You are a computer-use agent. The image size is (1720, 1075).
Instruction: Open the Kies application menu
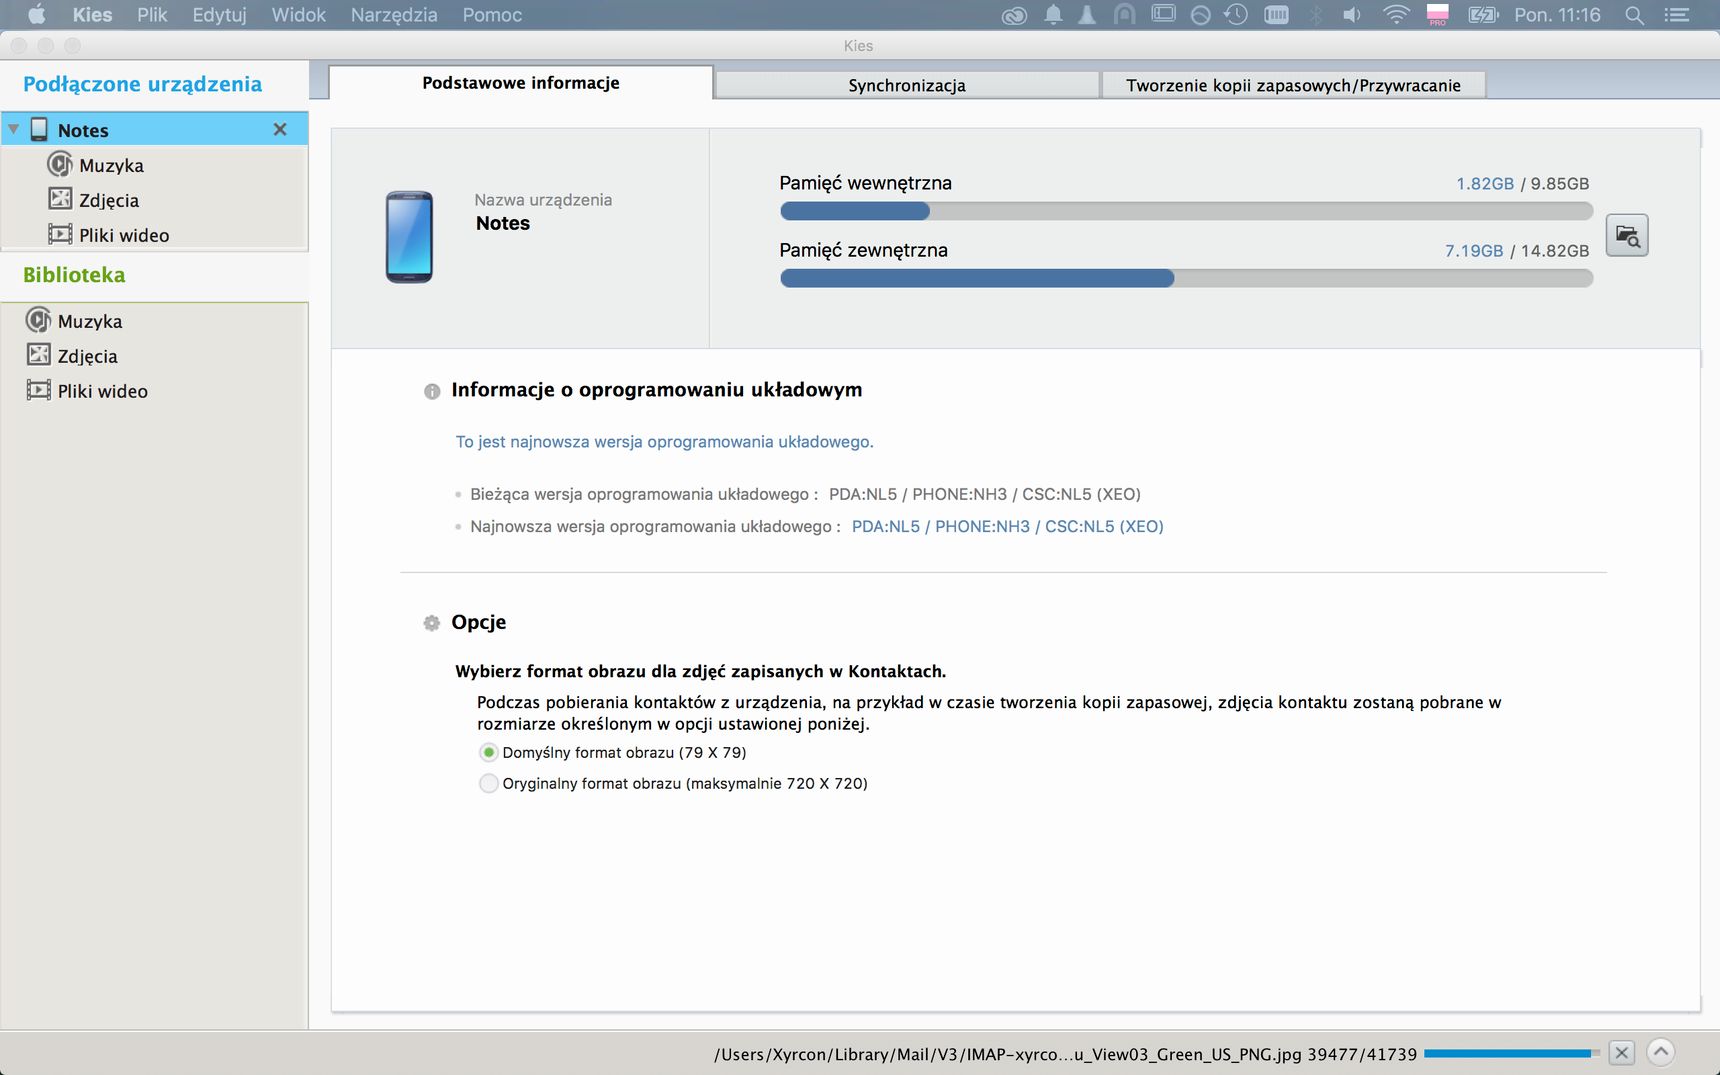92,15
